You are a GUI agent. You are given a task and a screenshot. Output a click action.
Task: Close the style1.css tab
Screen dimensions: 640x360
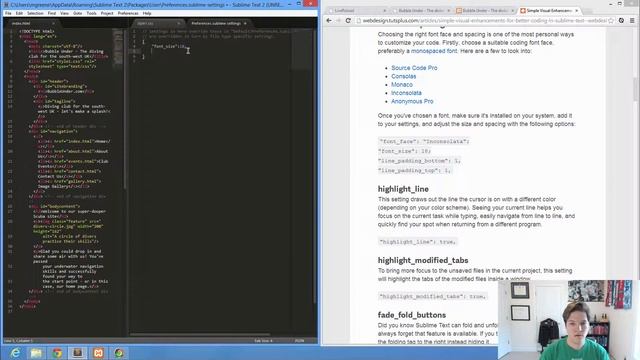click(178, 23)
